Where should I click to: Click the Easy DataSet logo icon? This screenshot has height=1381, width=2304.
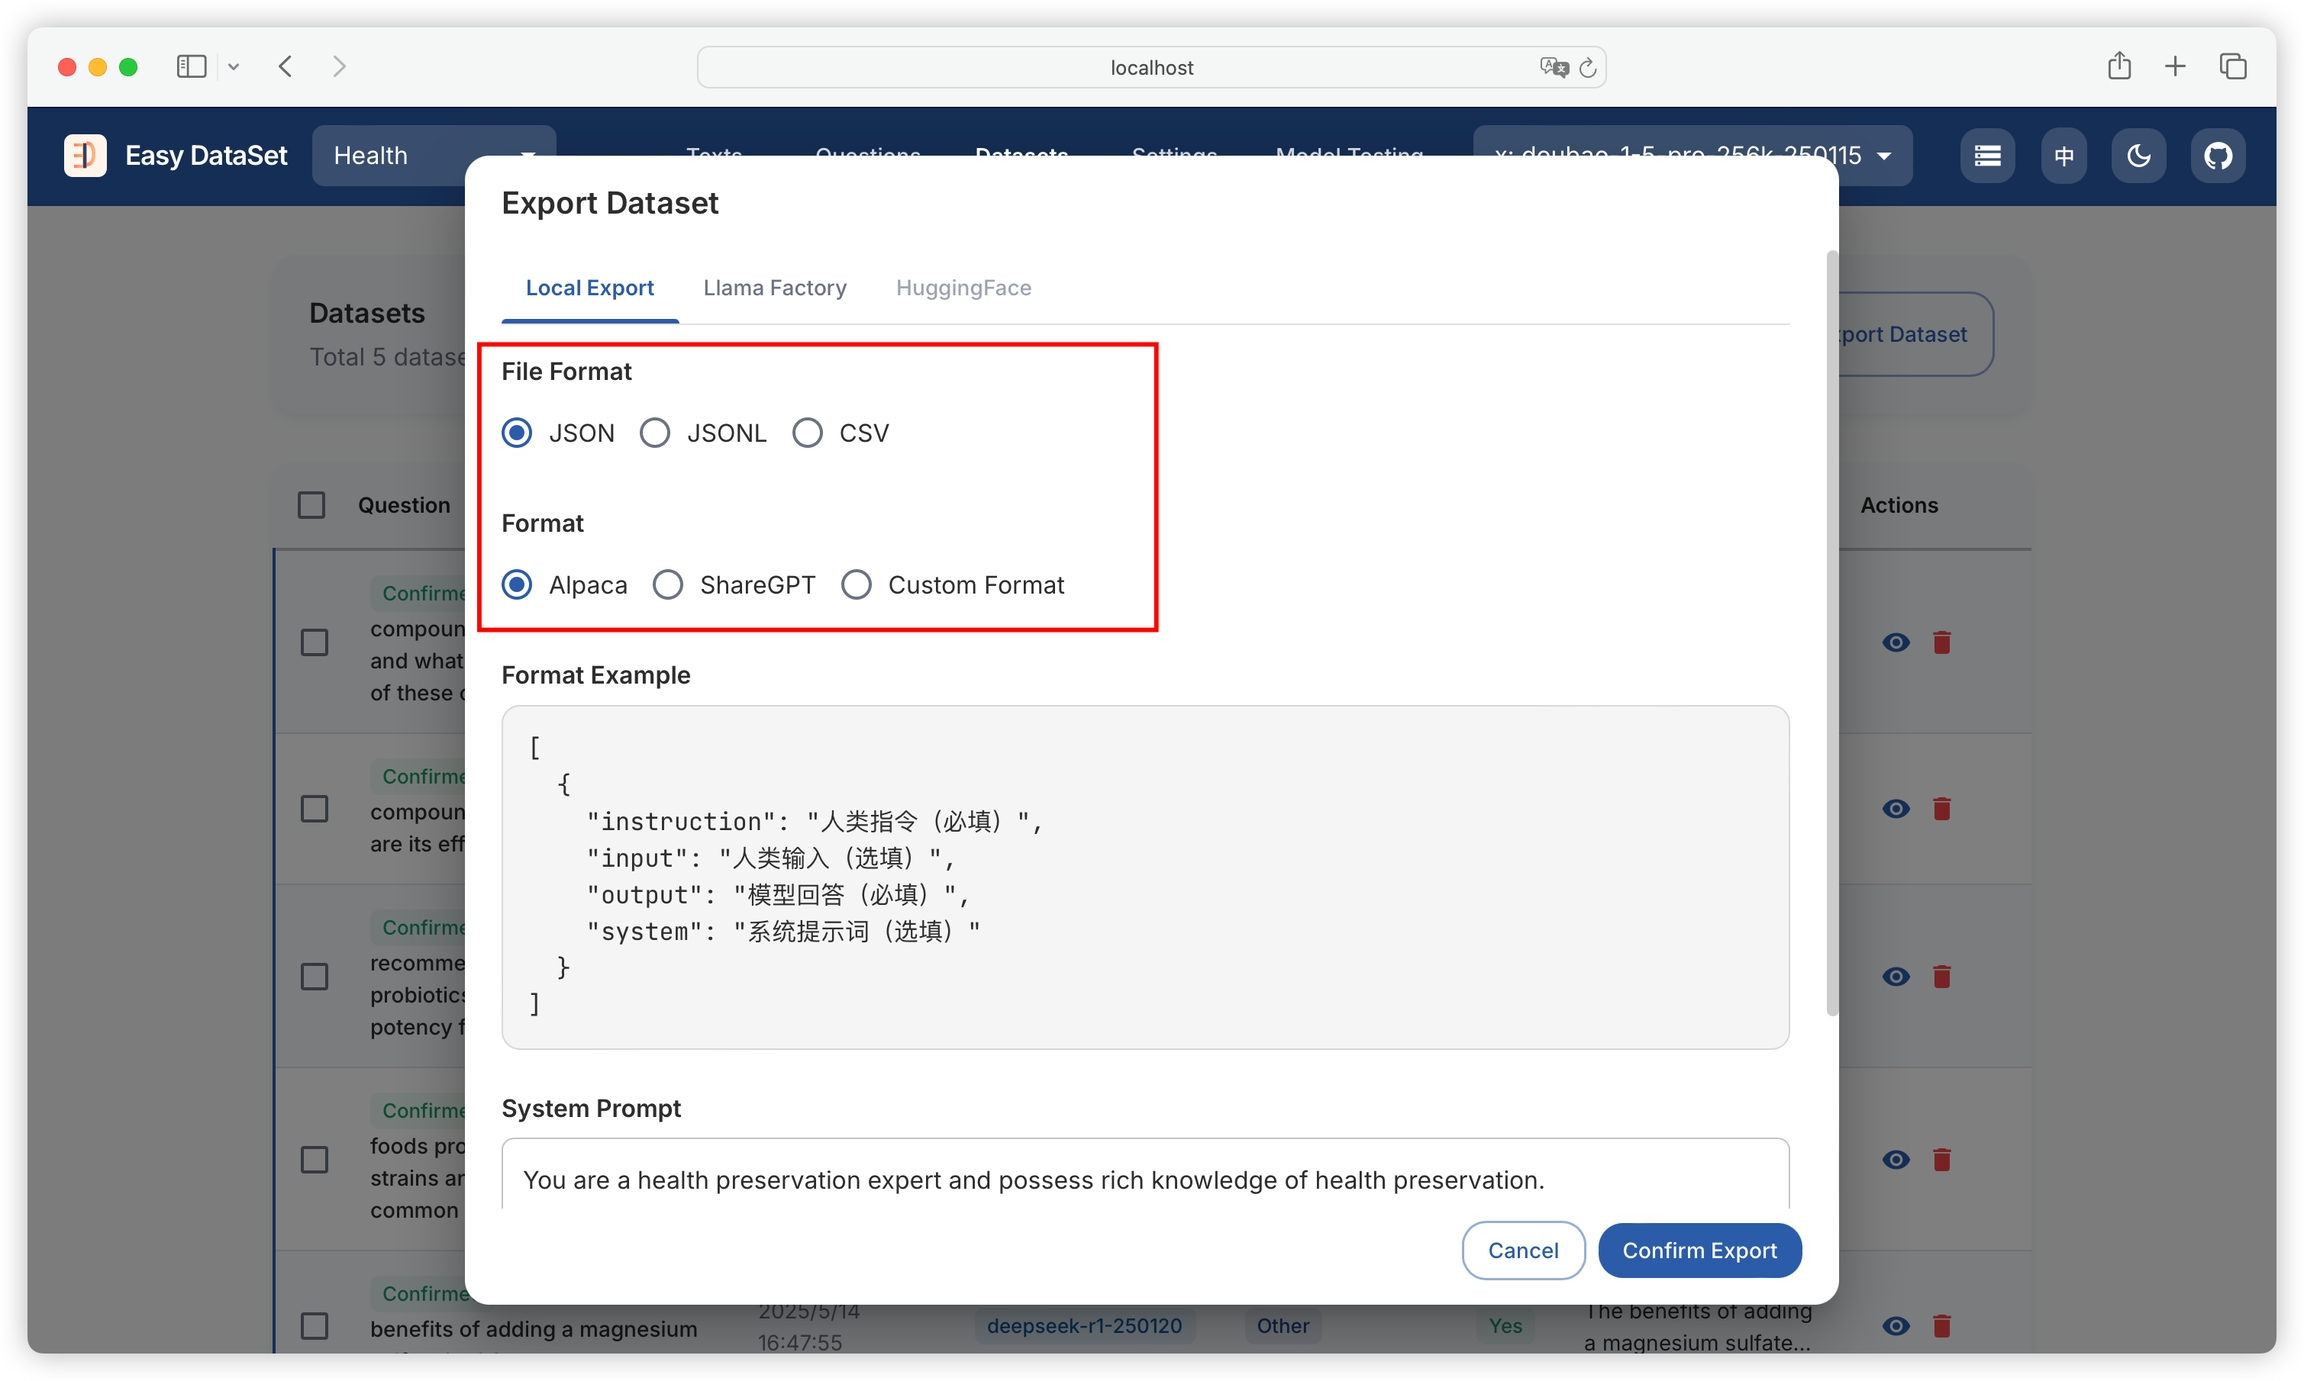click(85, 156)
